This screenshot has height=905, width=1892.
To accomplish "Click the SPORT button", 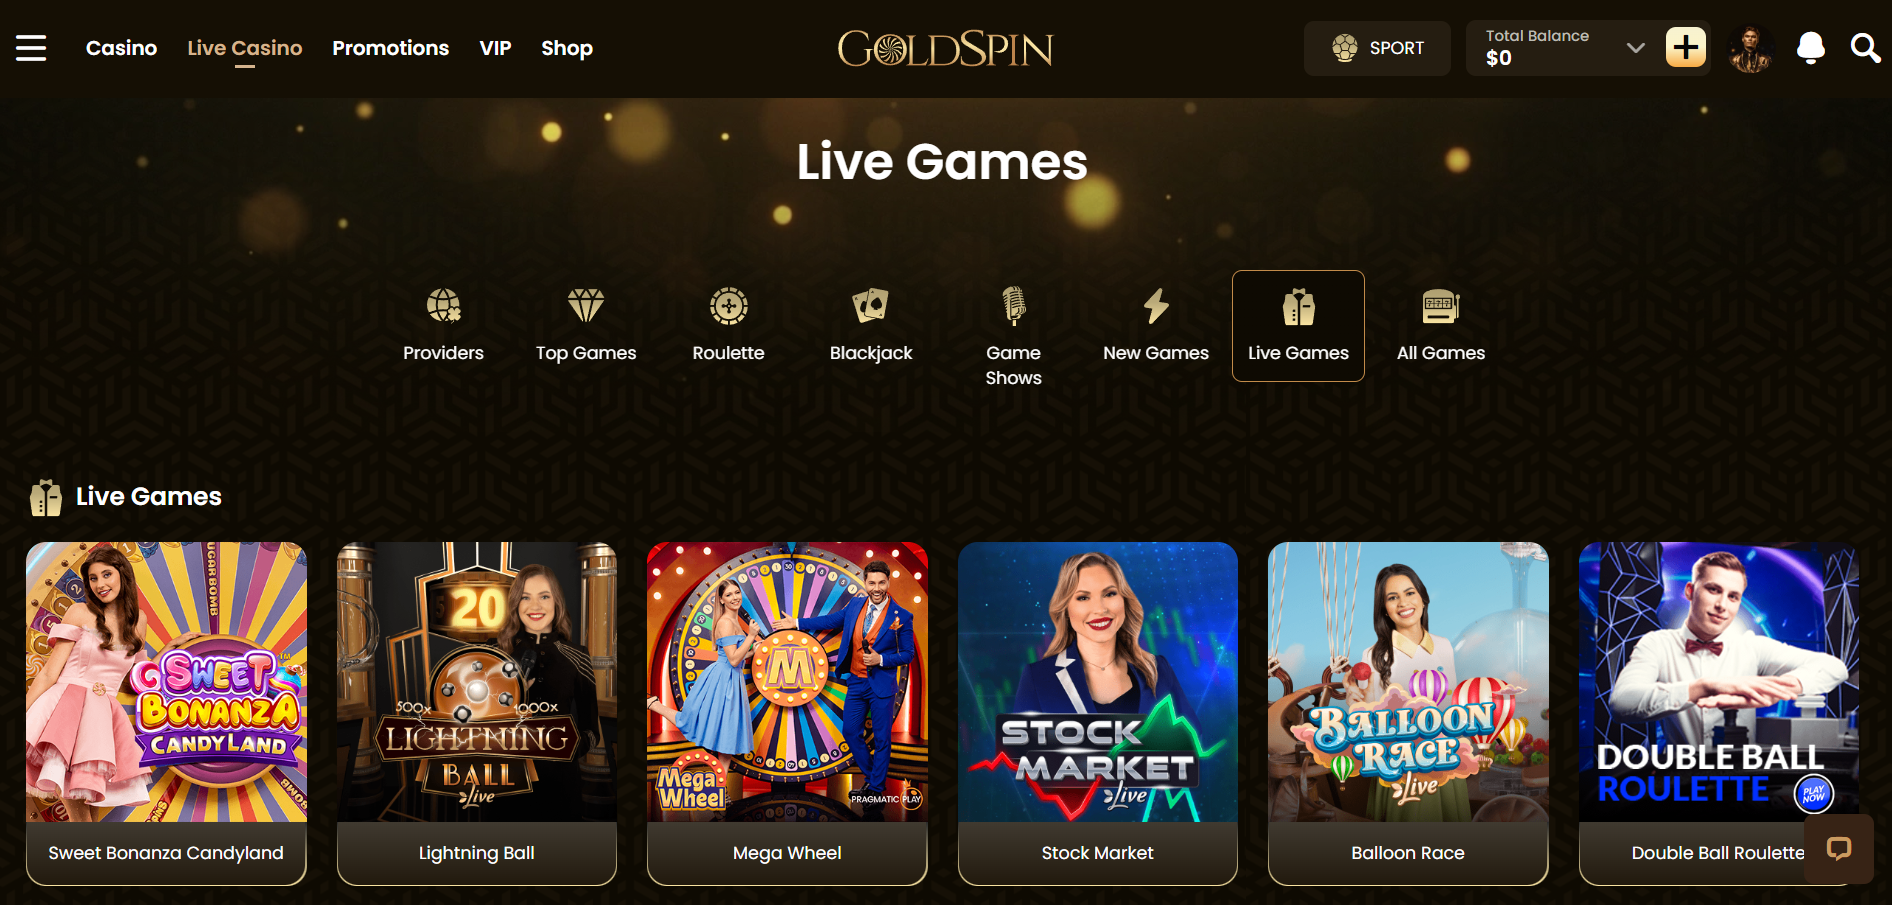I will 1377,48.
